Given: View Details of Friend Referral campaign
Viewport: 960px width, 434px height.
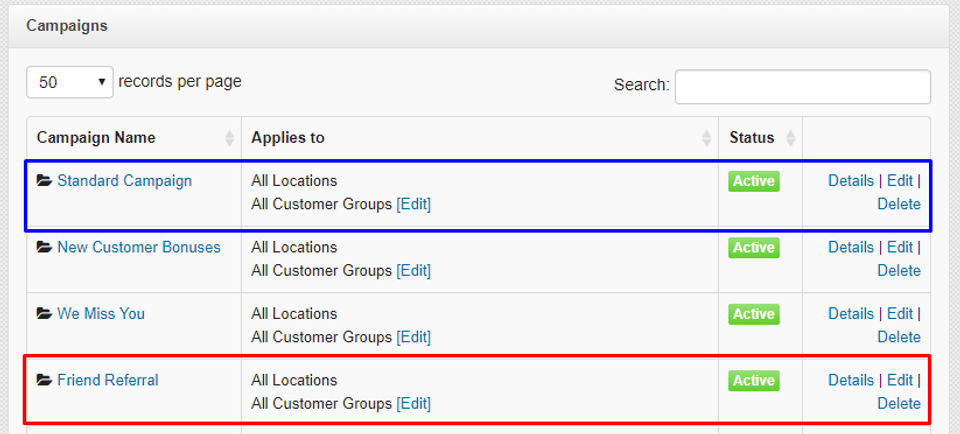Looking at the screenshot, I should [x=850, y=380].
